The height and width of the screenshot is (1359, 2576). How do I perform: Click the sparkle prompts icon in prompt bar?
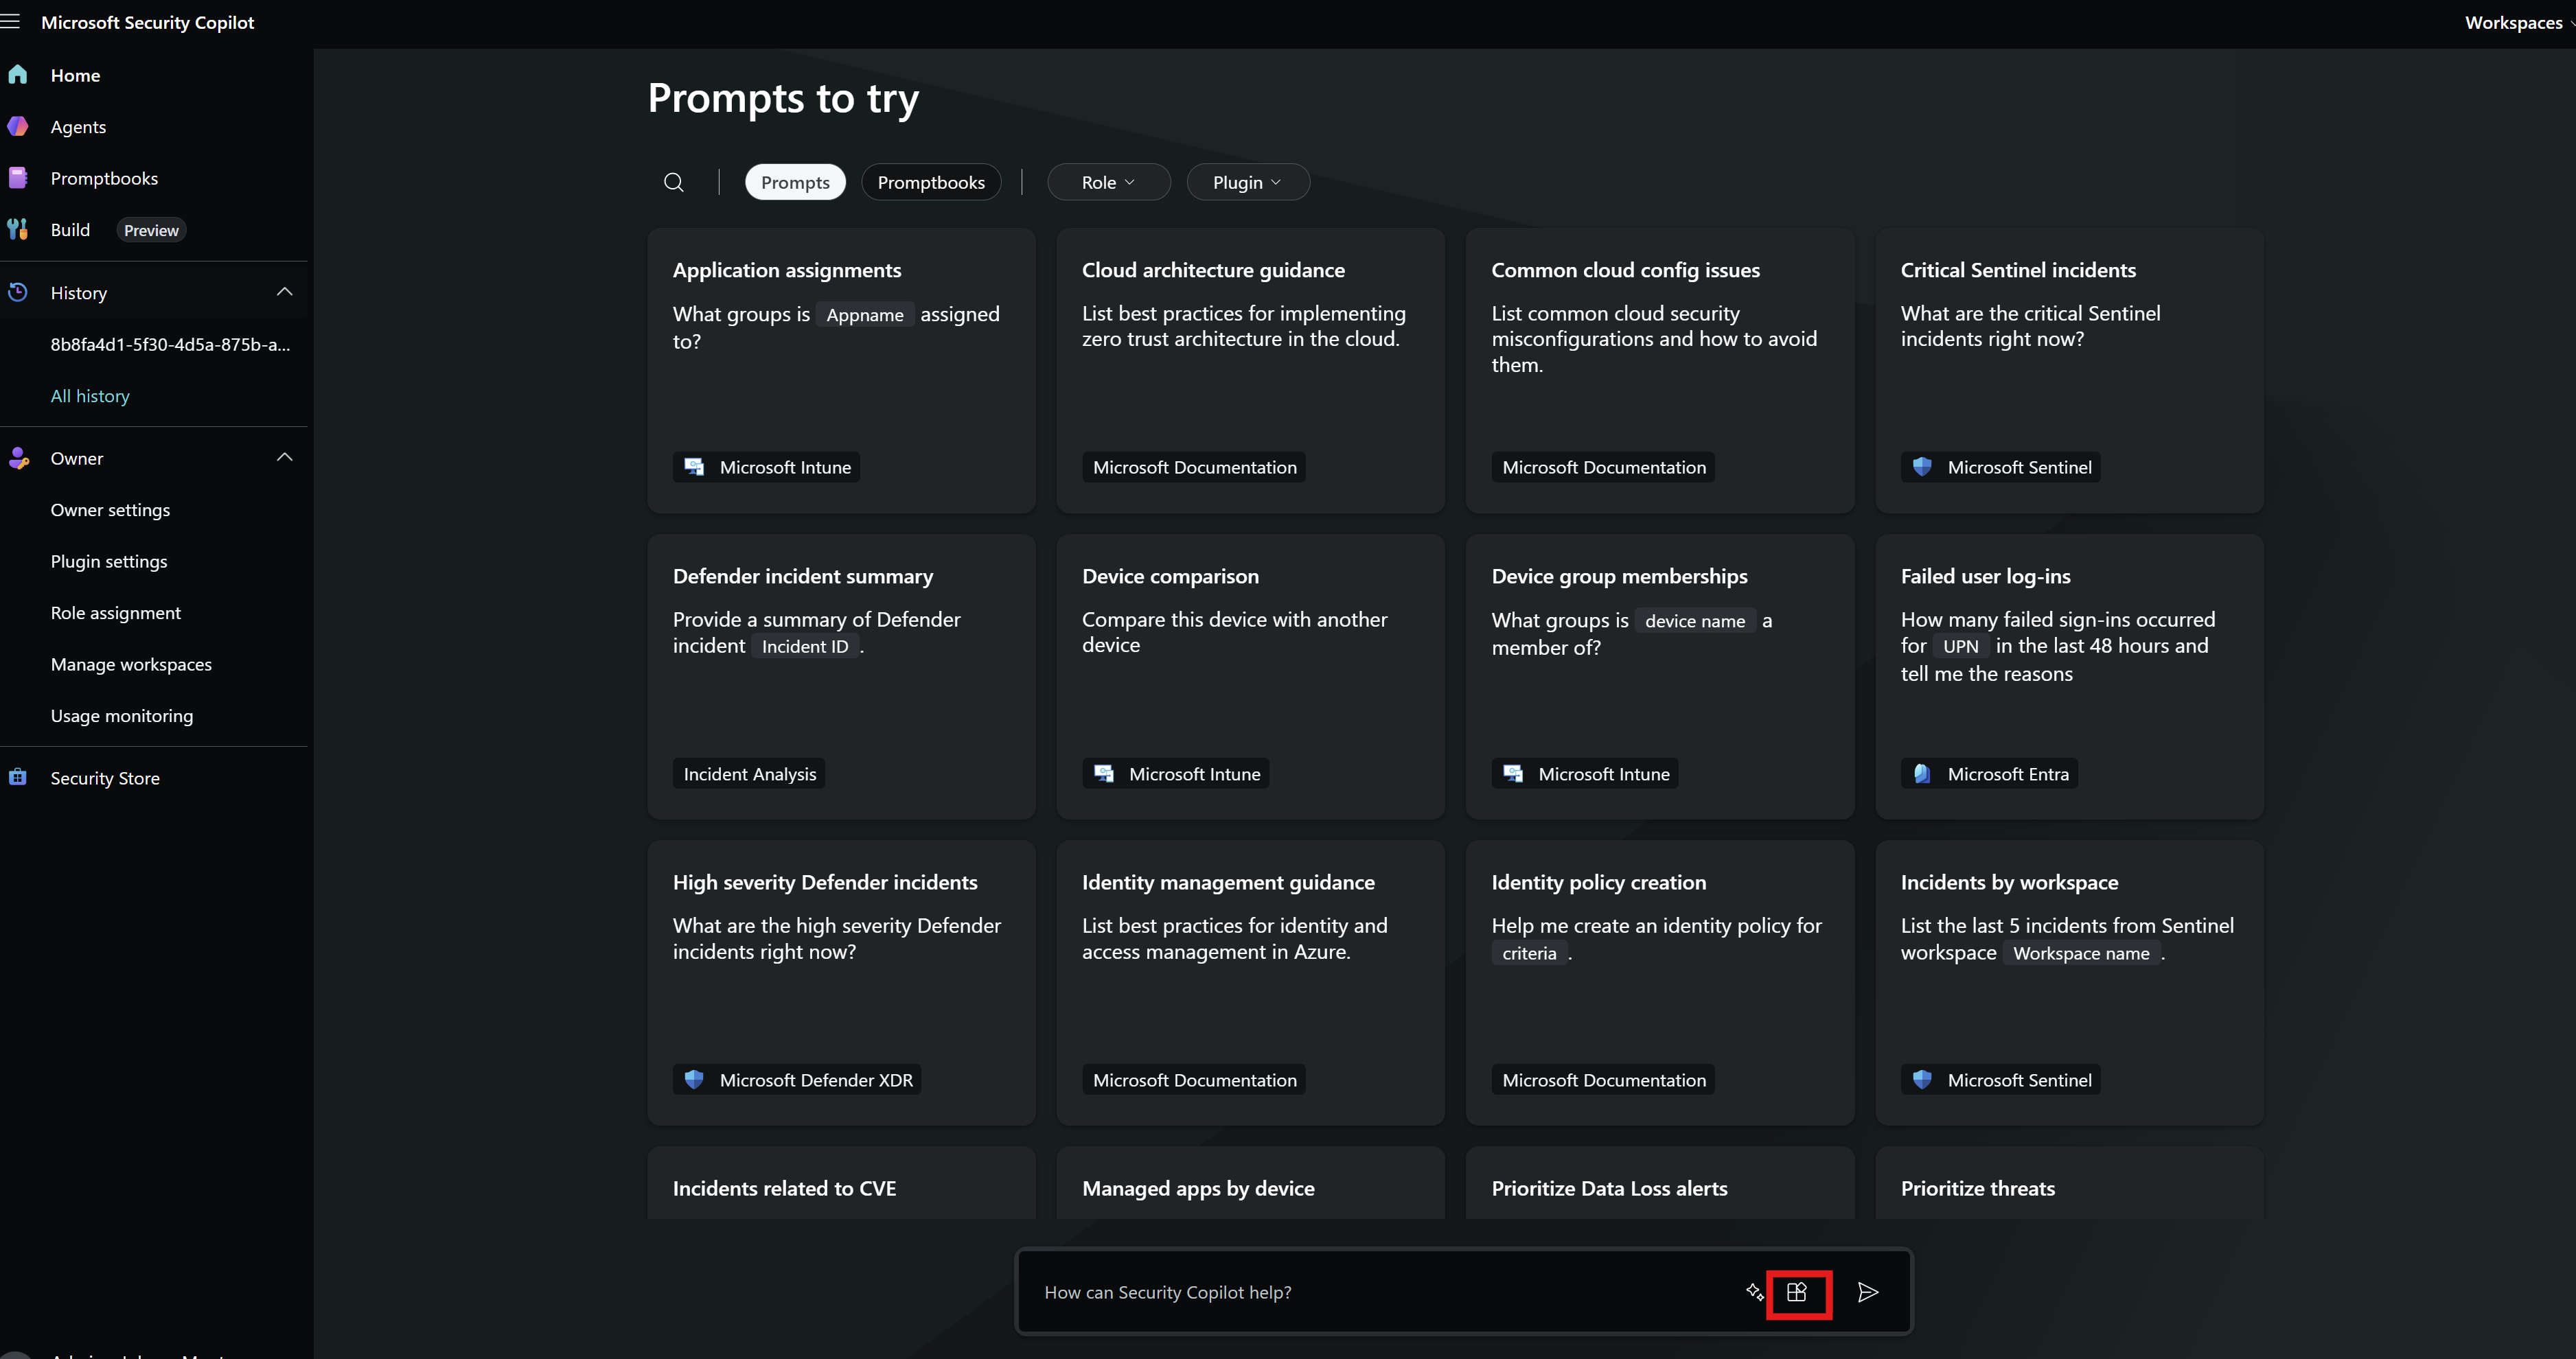click(x=1754, y=1292)
